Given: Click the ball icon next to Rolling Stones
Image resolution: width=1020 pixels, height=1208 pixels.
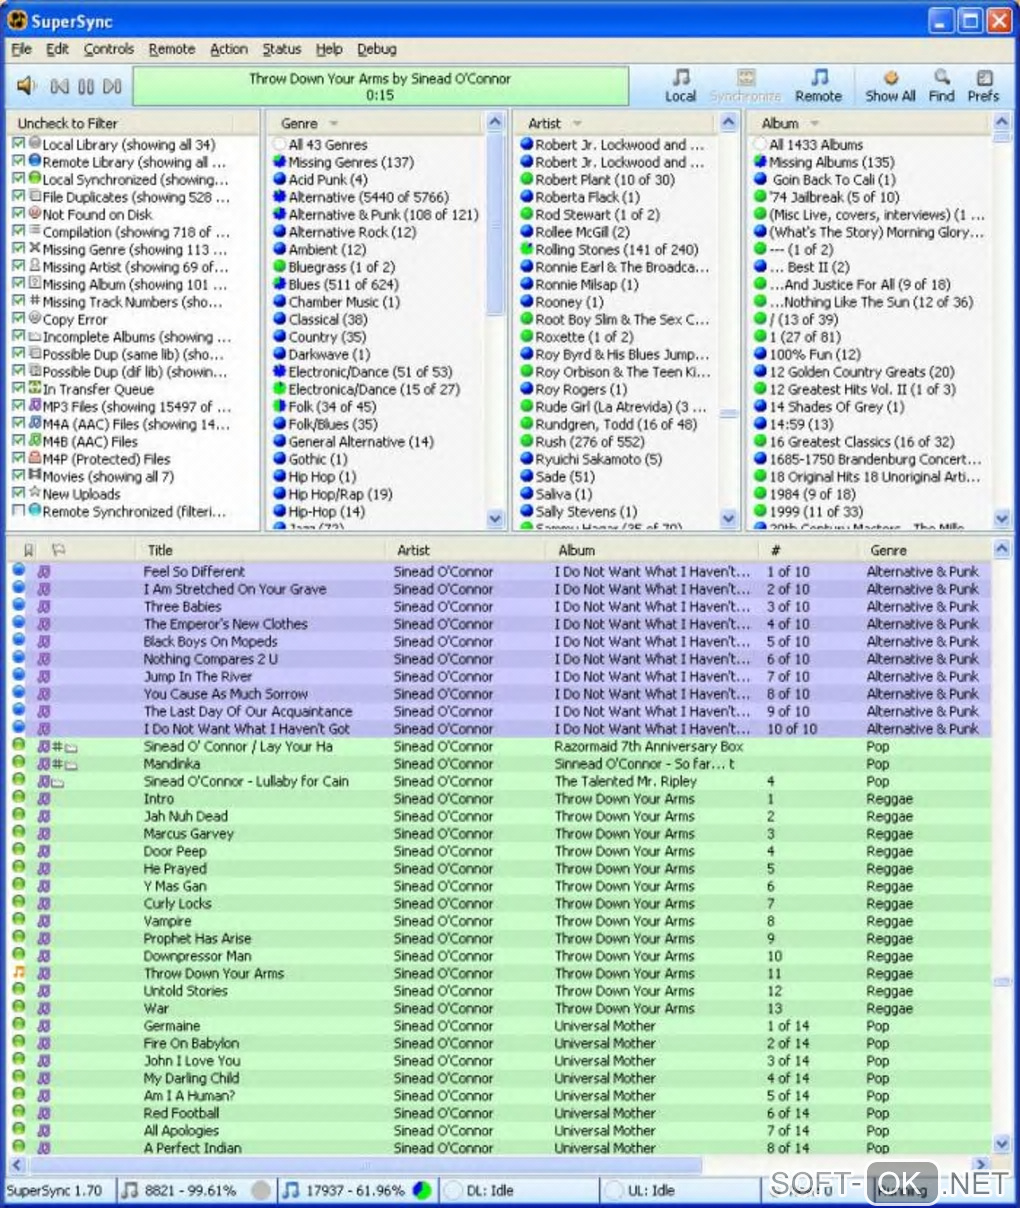Looking at the screenshot, I should [527, 249].
